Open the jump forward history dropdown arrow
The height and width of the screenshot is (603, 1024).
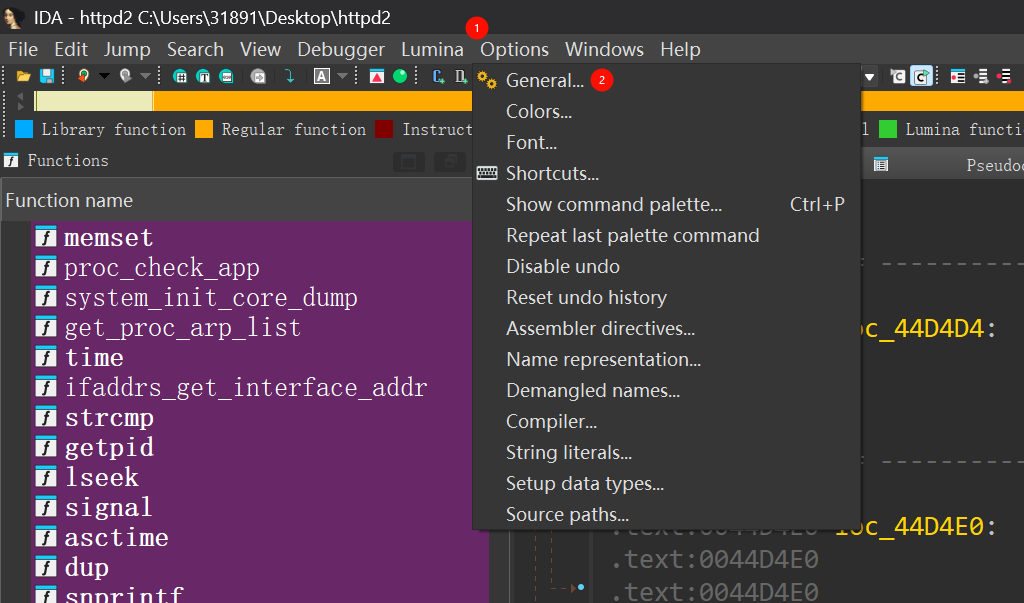point(146,76)
